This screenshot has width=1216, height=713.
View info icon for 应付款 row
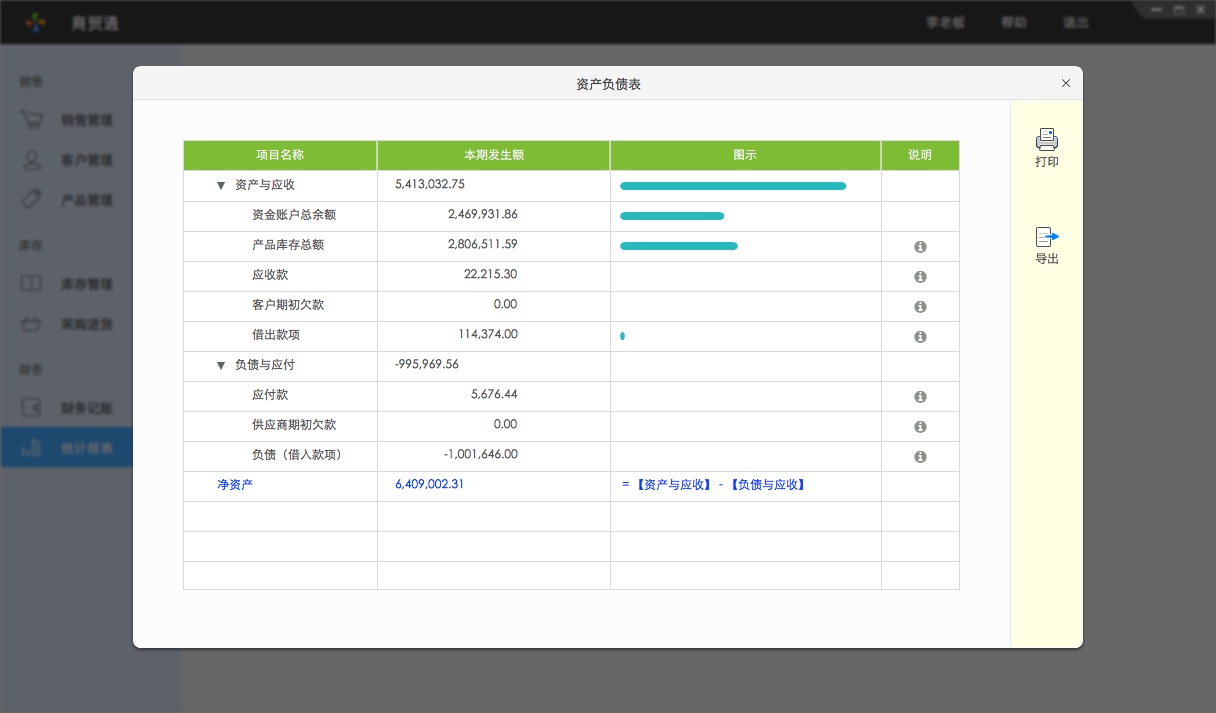coord(920,397)
